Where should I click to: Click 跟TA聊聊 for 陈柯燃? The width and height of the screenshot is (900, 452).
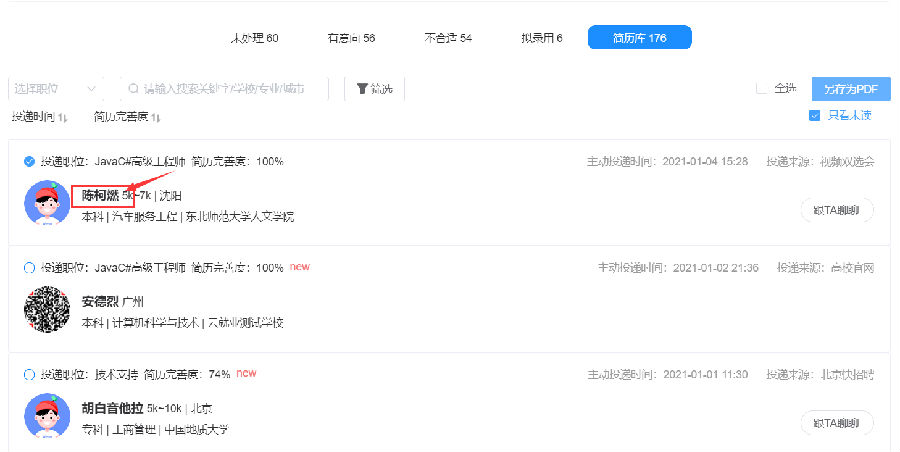pos(837,210)
